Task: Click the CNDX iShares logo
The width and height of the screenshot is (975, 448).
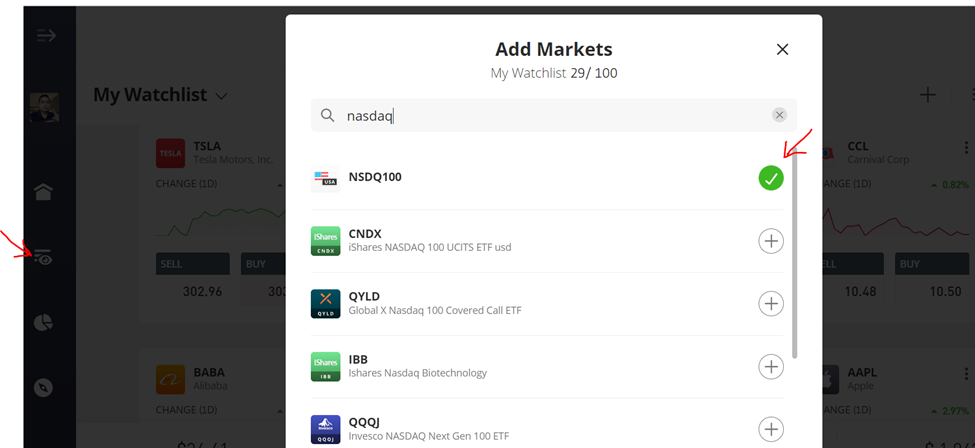Action: click(325, 241)
